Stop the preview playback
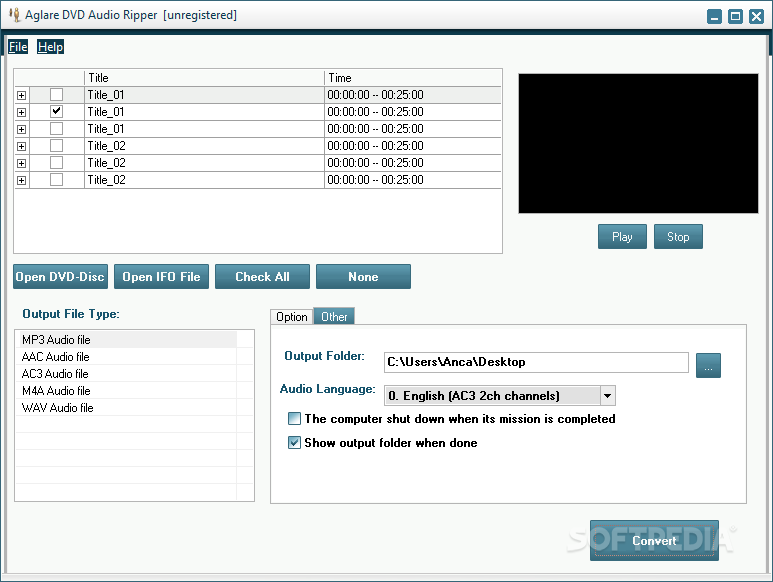The height and width of the screenshot is (582, 773). 678,237
